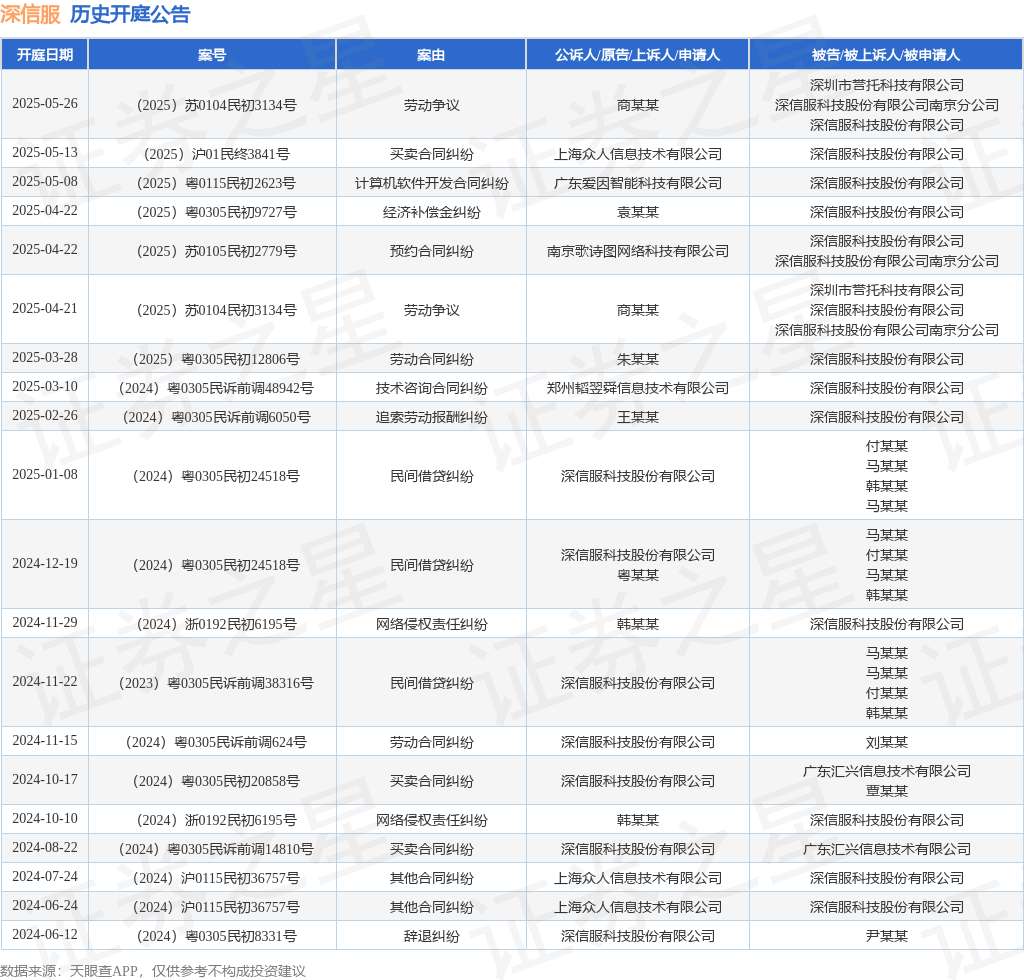Click the date cell 2025-01-08
The width and height of the screenshot is (1024, 980).
click(x=44, y=475)
